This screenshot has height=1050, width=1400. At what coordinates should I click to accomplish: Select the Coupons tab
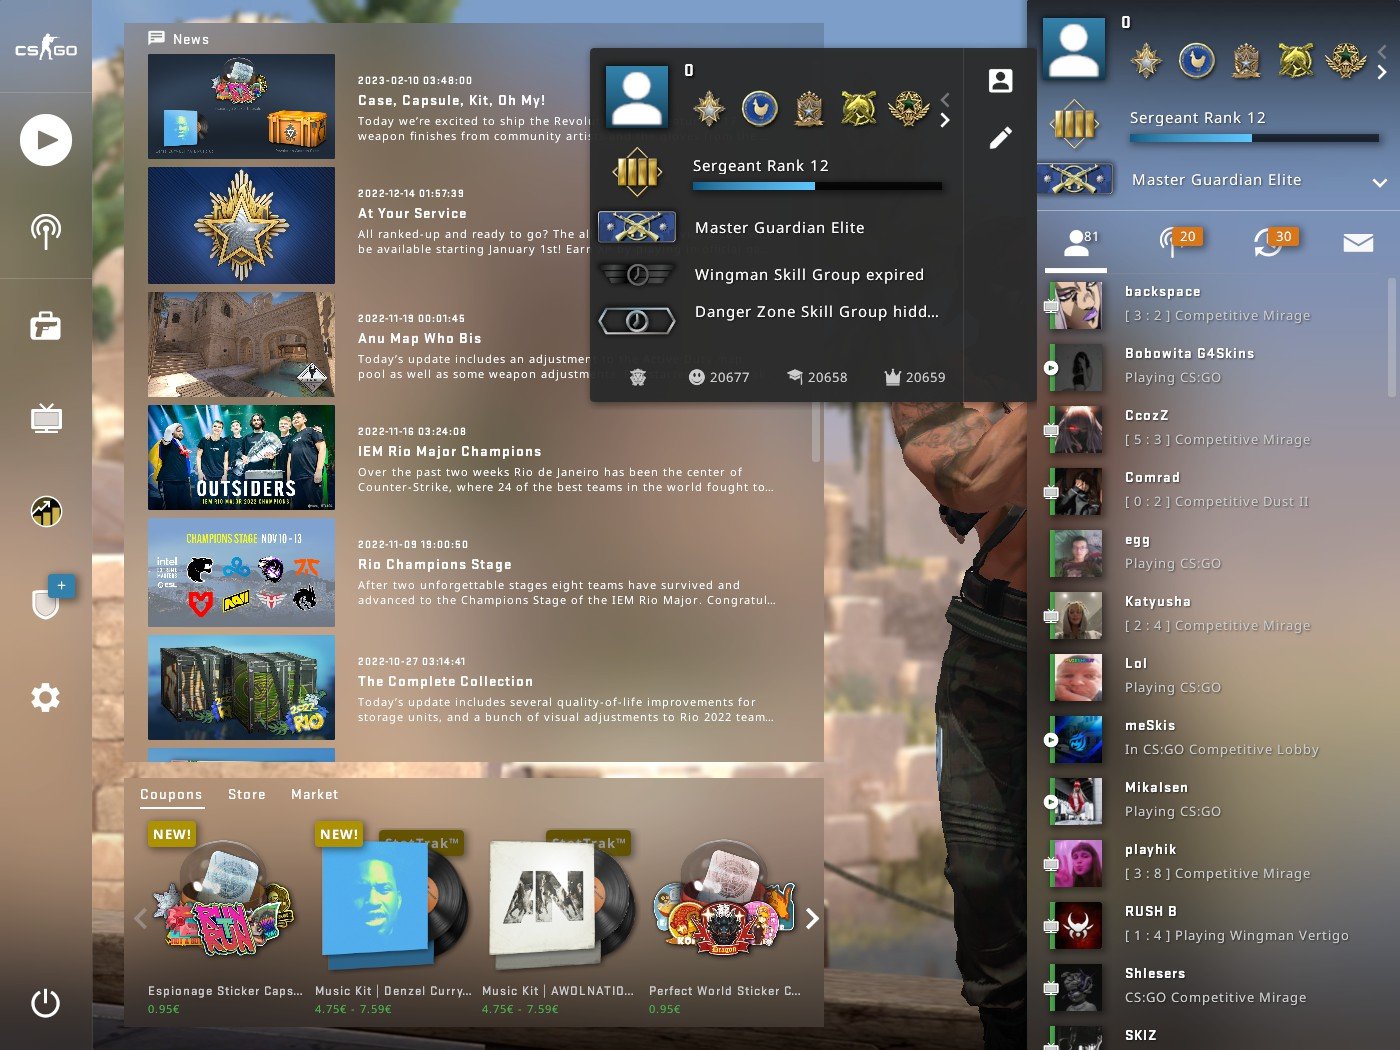pyautogui.click(x=171, y=794)
